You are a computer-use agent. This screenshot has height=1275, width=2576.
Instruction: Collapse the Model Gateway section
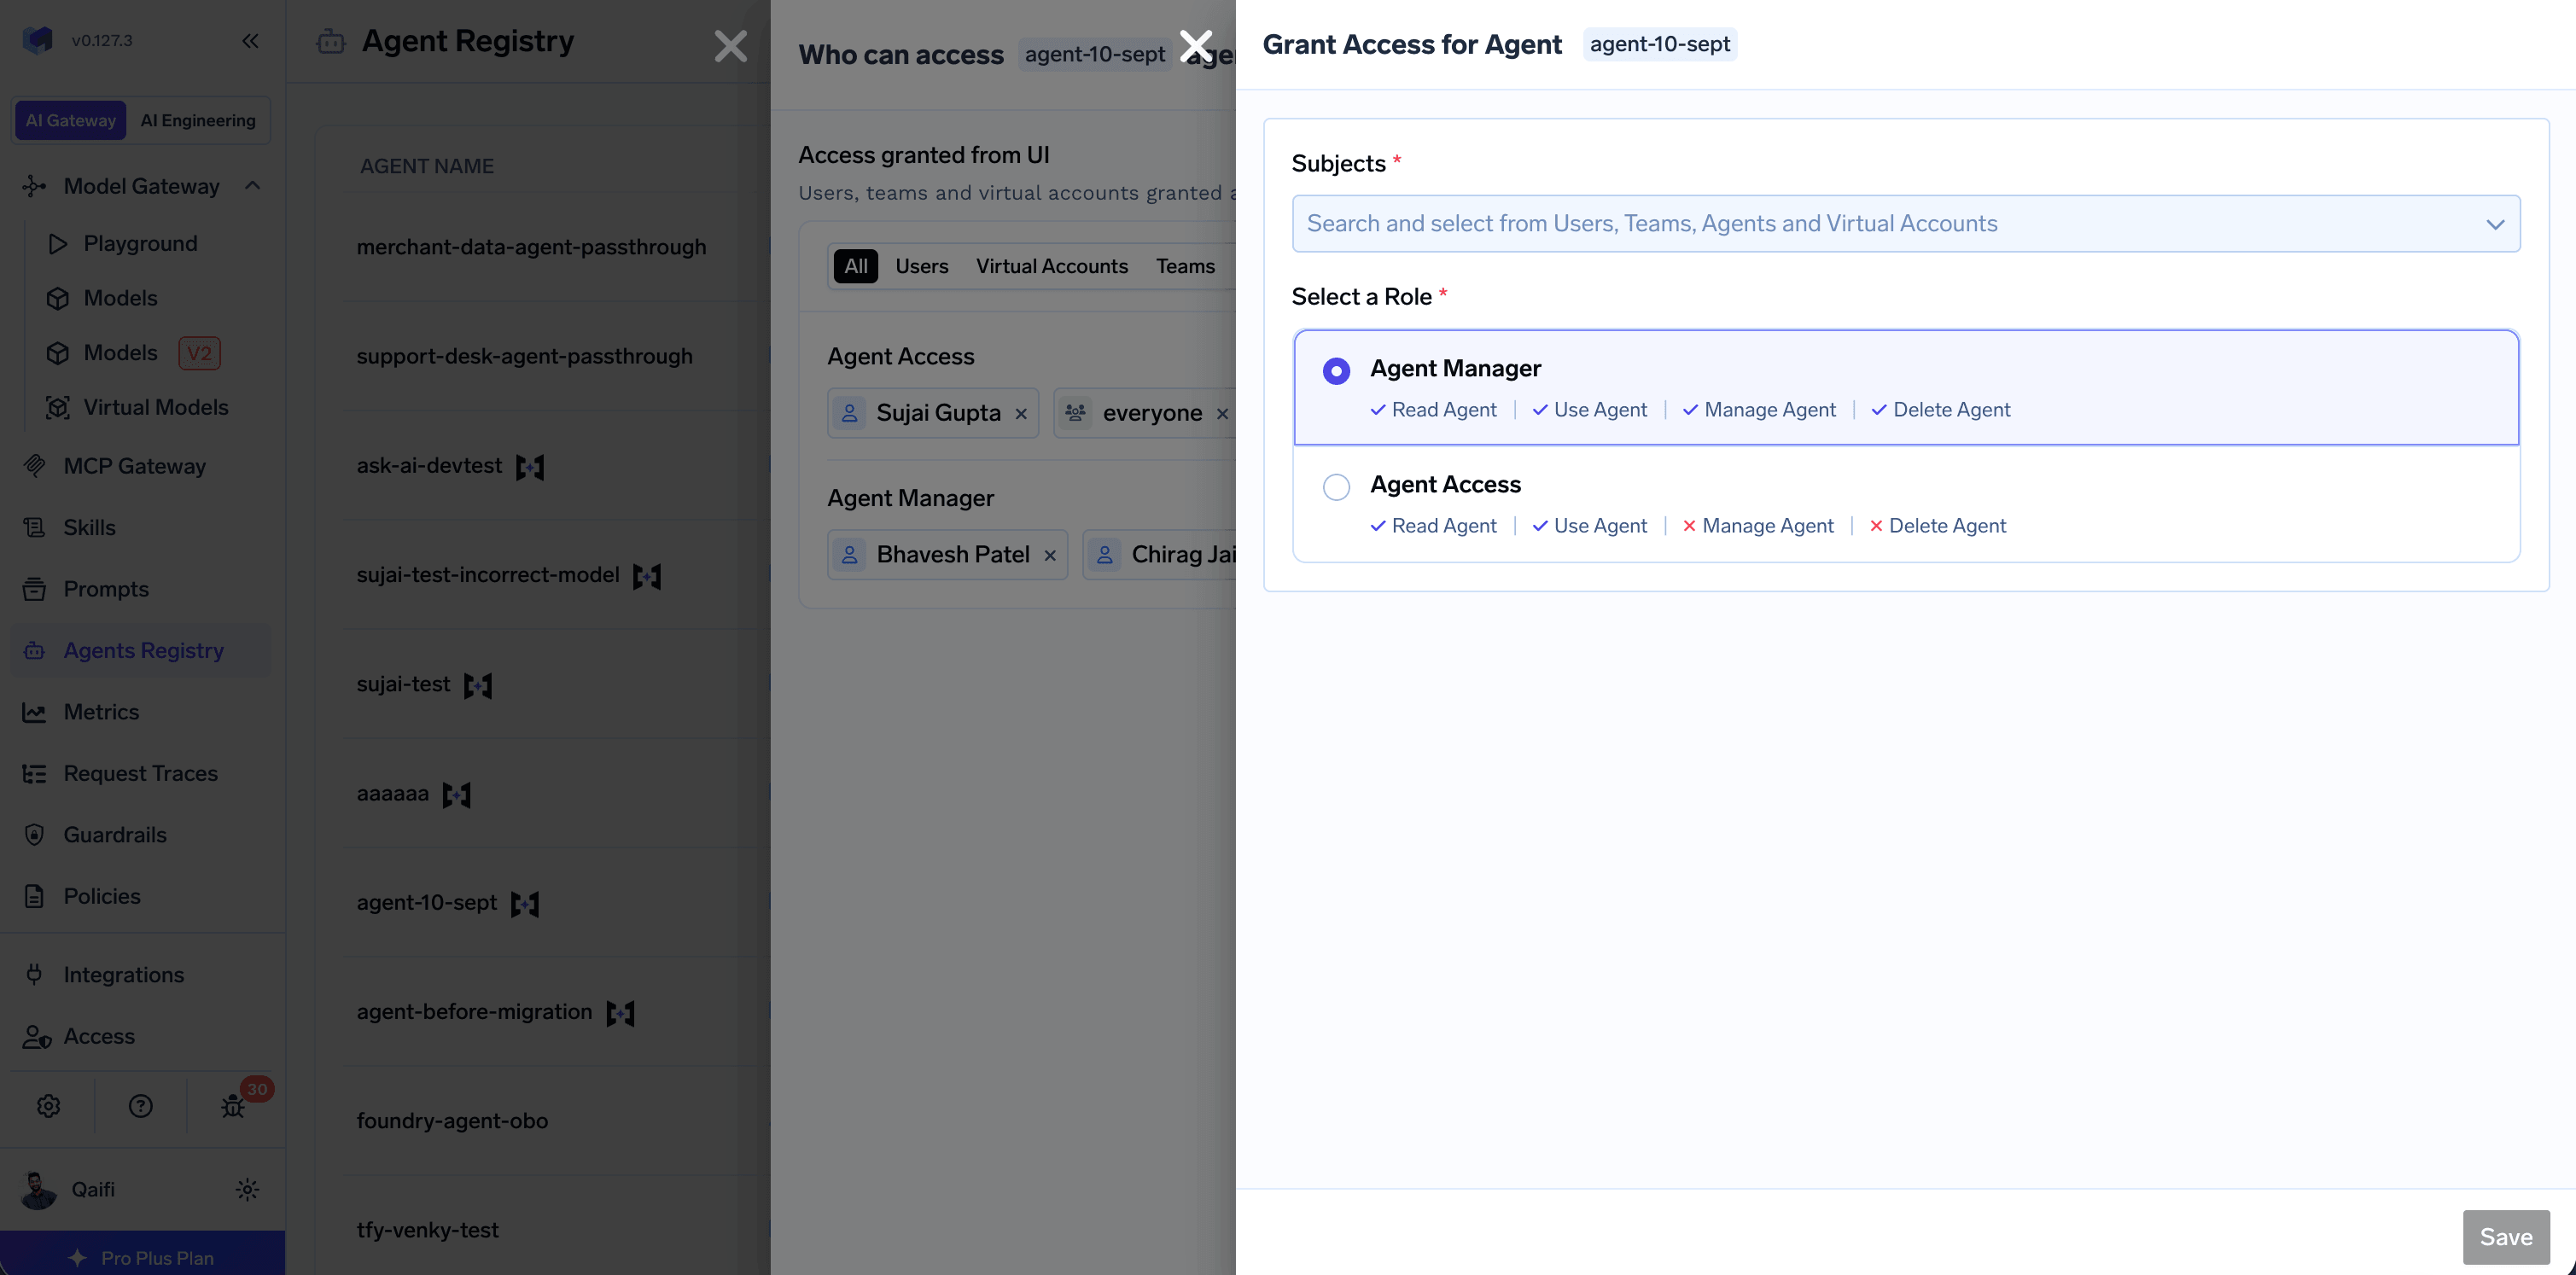(x=253, y=186)
